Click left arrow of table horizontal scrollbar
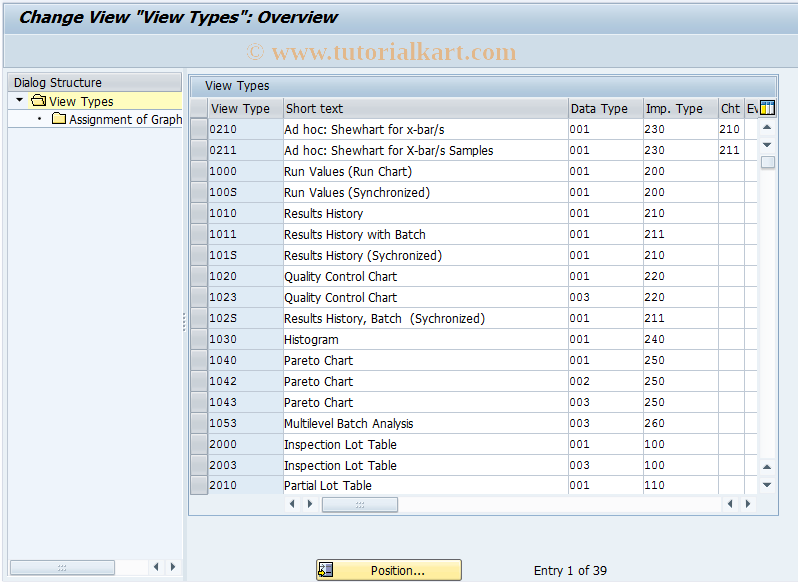798x582 pixels. point(292,504)
